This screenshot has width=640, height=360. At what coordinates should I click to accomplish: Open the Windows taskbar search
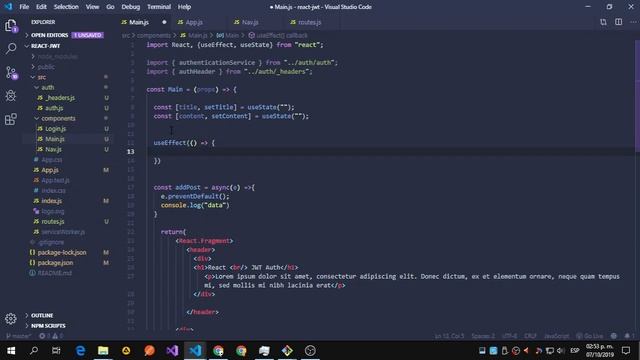coord(34,351)
